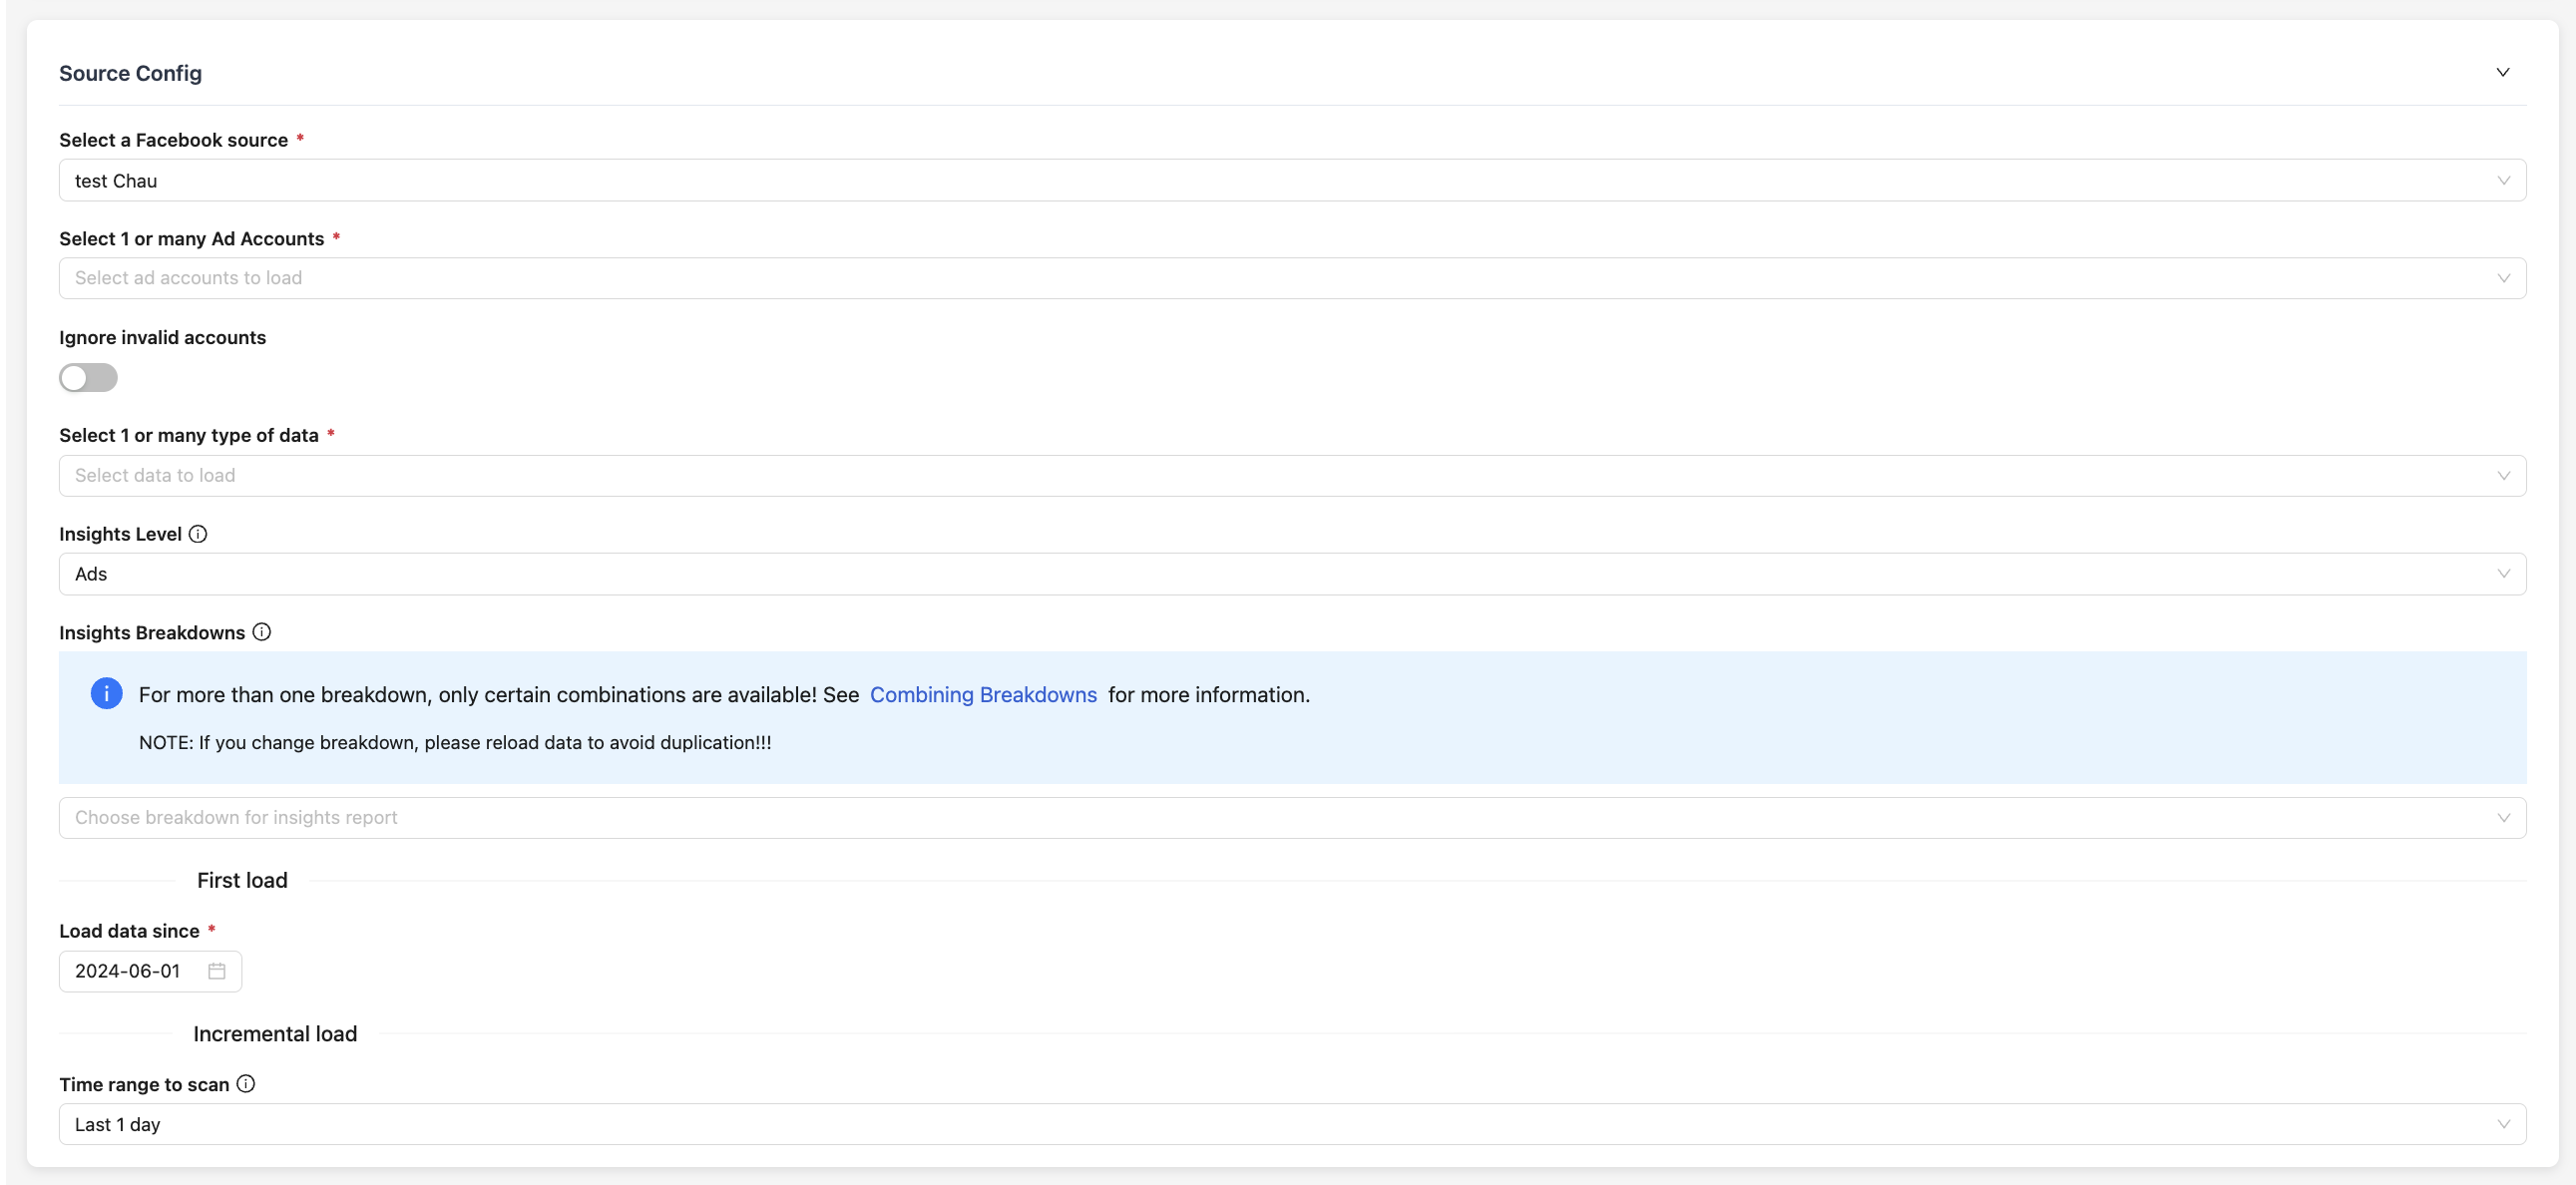The image size is (2576, 1185).
Task: Click calendar icon in Load data since field
Action: pos(216,971)
